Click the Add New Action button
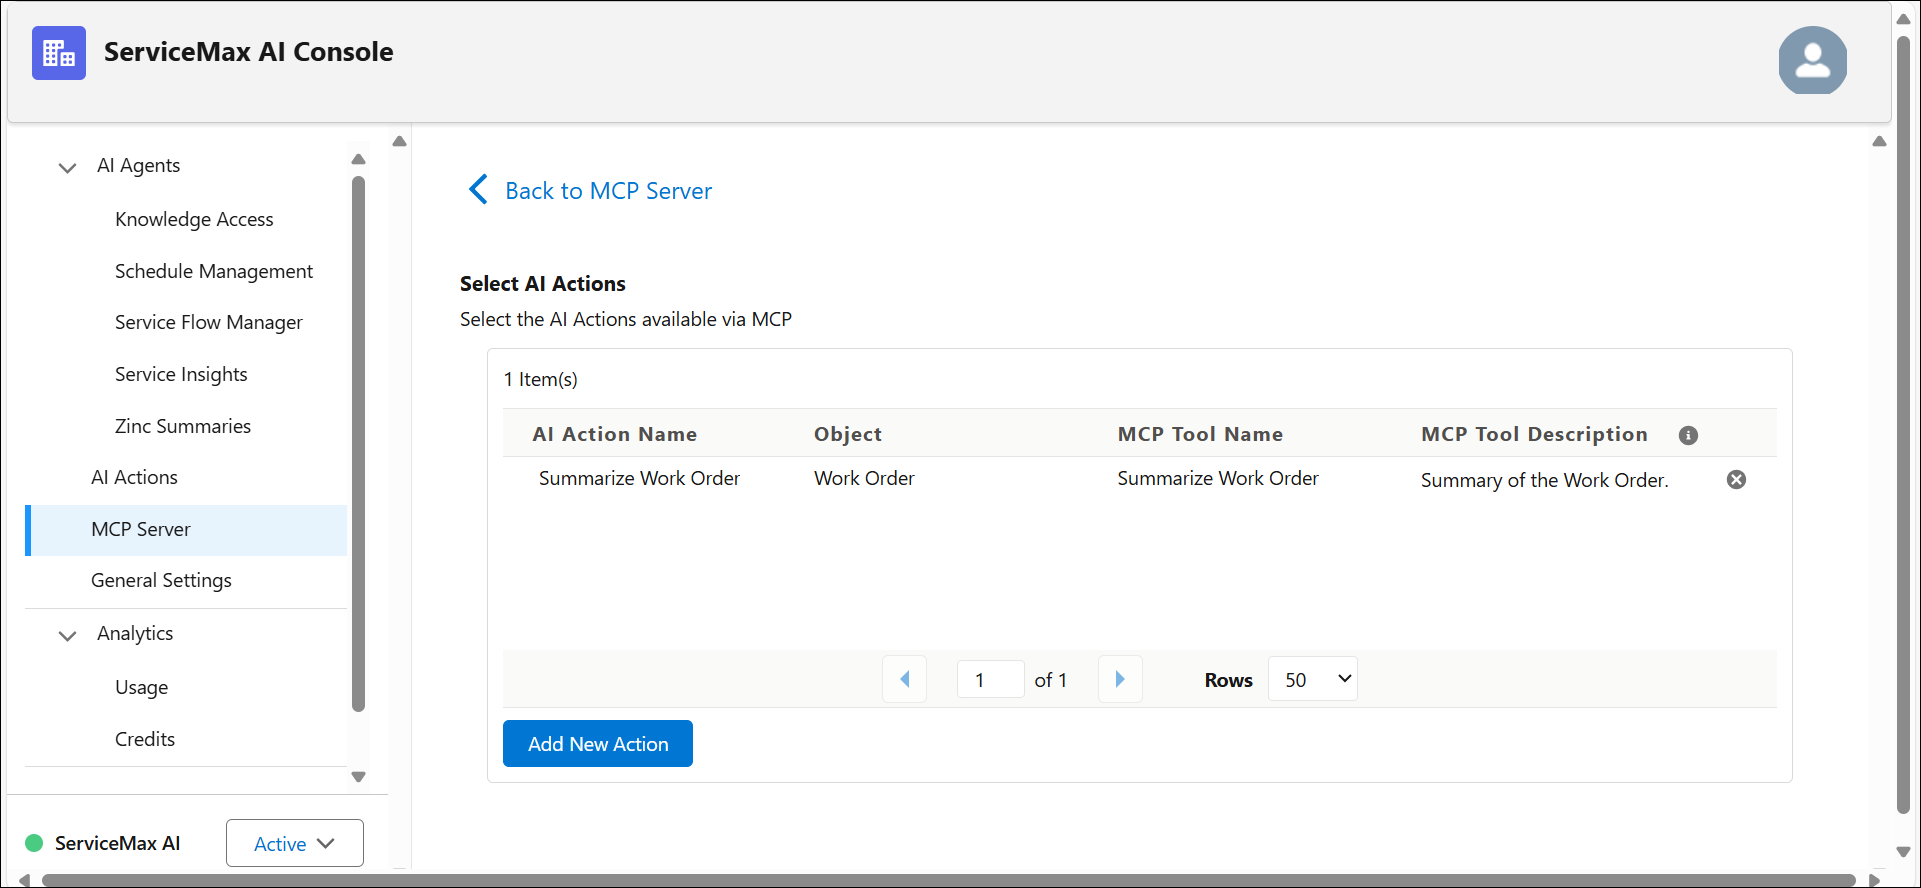The height and width of the screenshot is (888, 1921). [598, 744]
